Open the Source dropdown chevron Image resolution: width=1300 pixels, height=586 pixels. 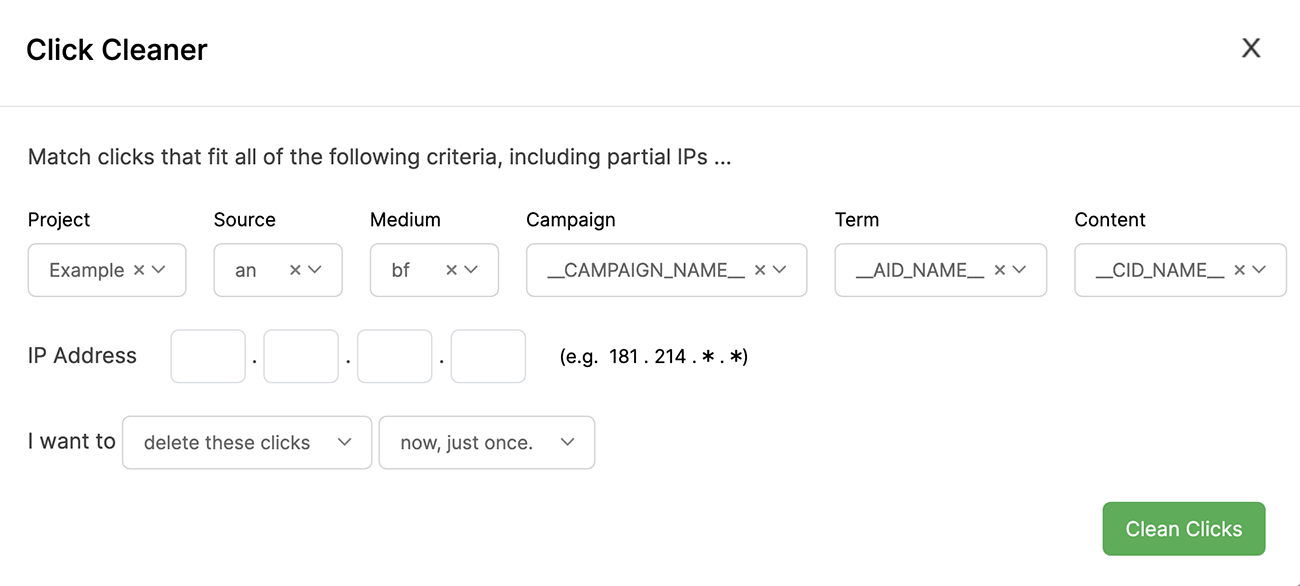coord(314,270)
